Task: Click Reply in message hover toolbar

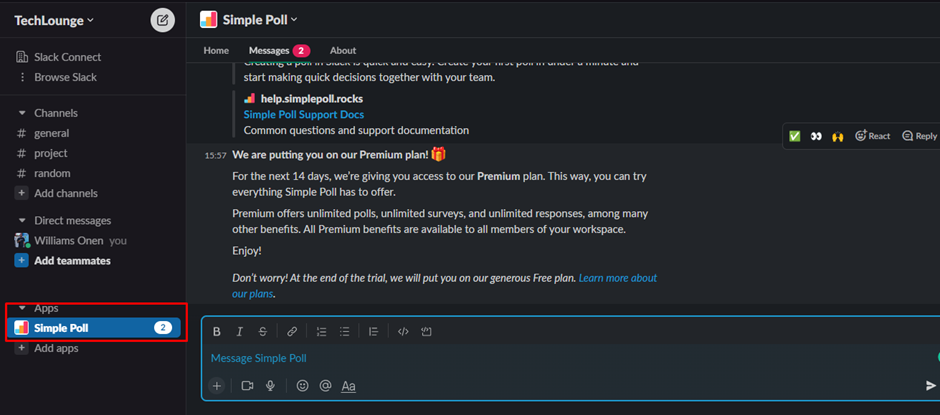Action: click(920, 136)
